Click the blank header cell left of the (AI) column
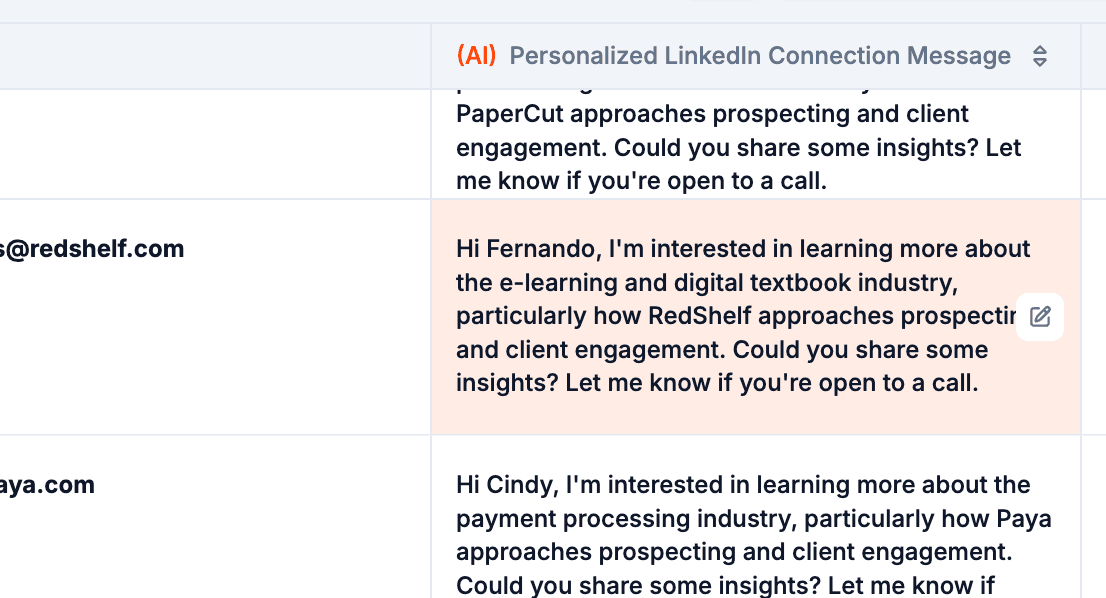 click(215, 56)
